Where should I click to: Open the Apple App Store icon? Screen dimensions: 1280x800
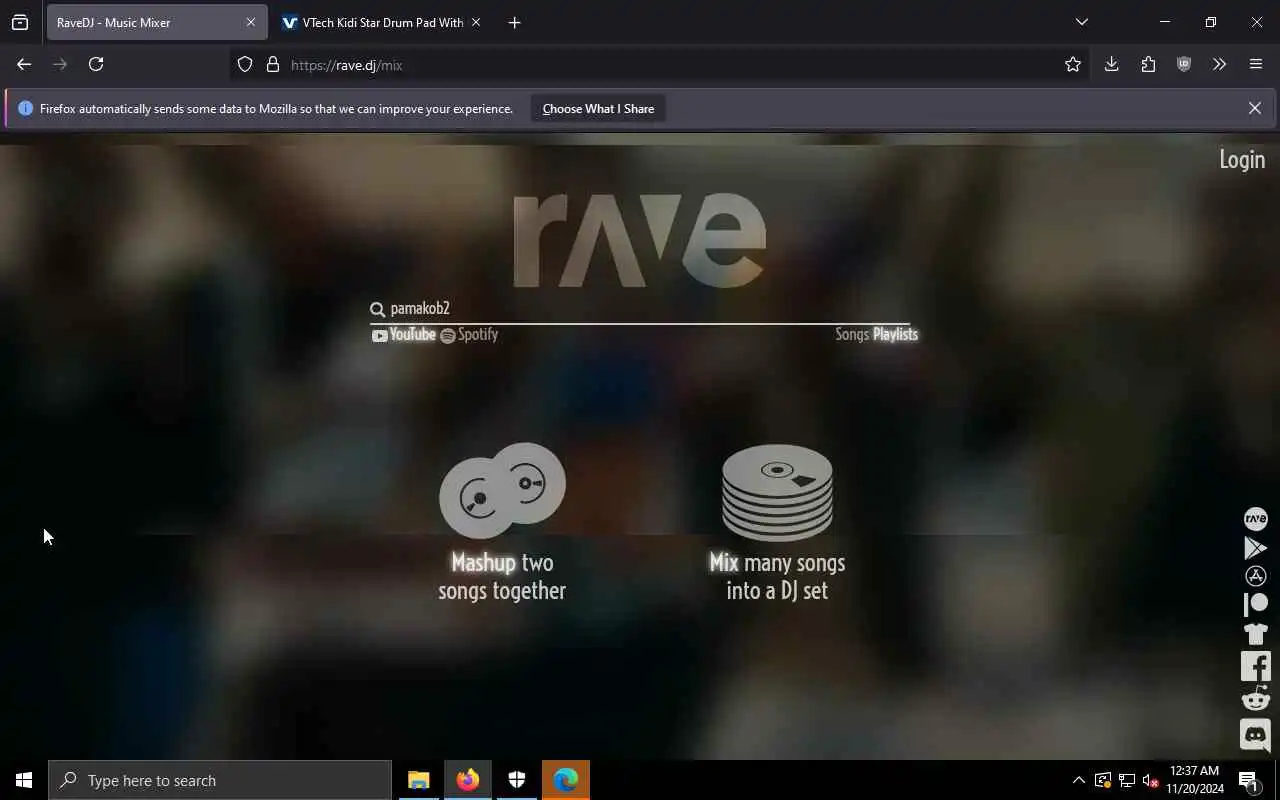click(x=1255, y=576)
